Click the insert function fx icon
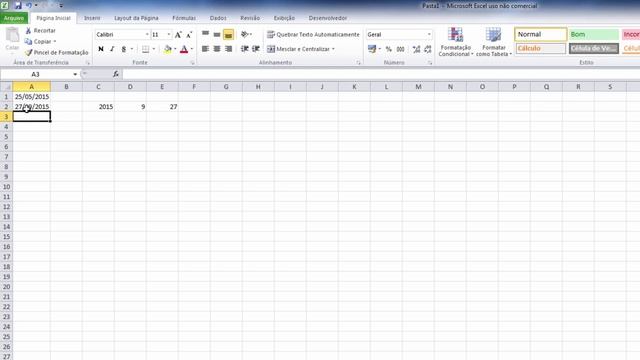This screenshot has height=360, width=640. [x=116, y=74]
